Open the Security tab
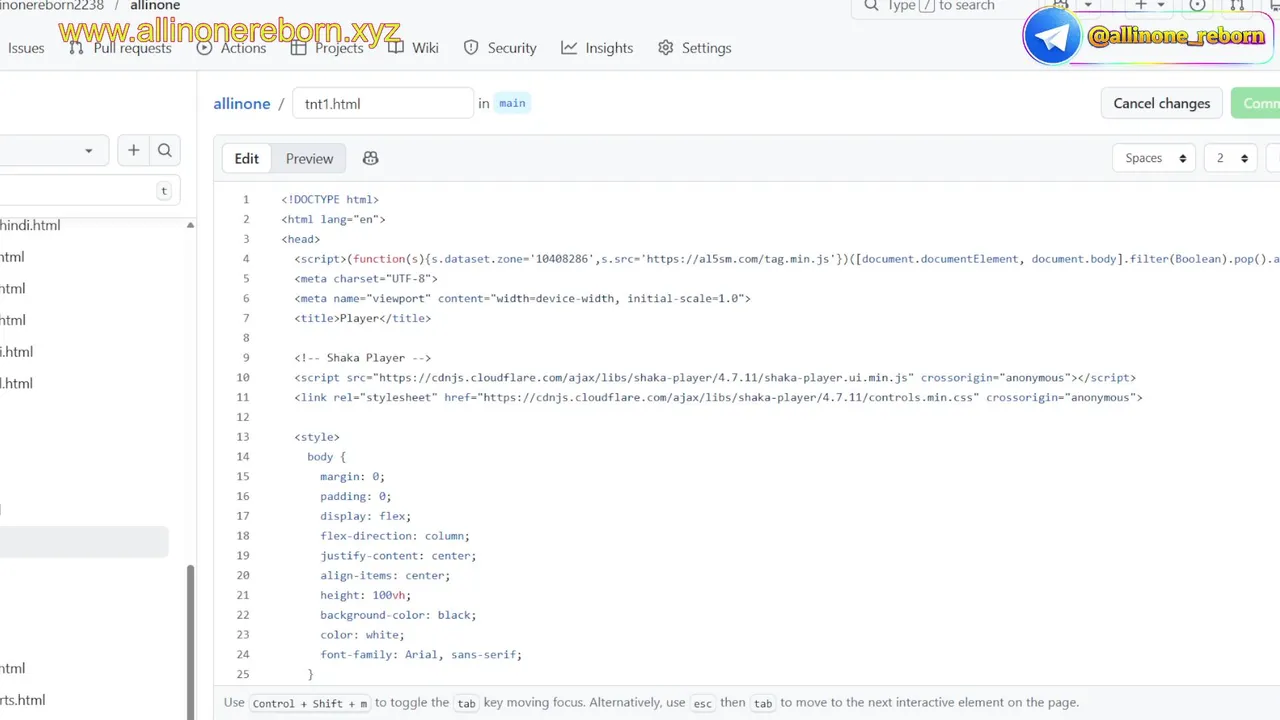This screenshot has width=1280, height=720. (501, 48)
